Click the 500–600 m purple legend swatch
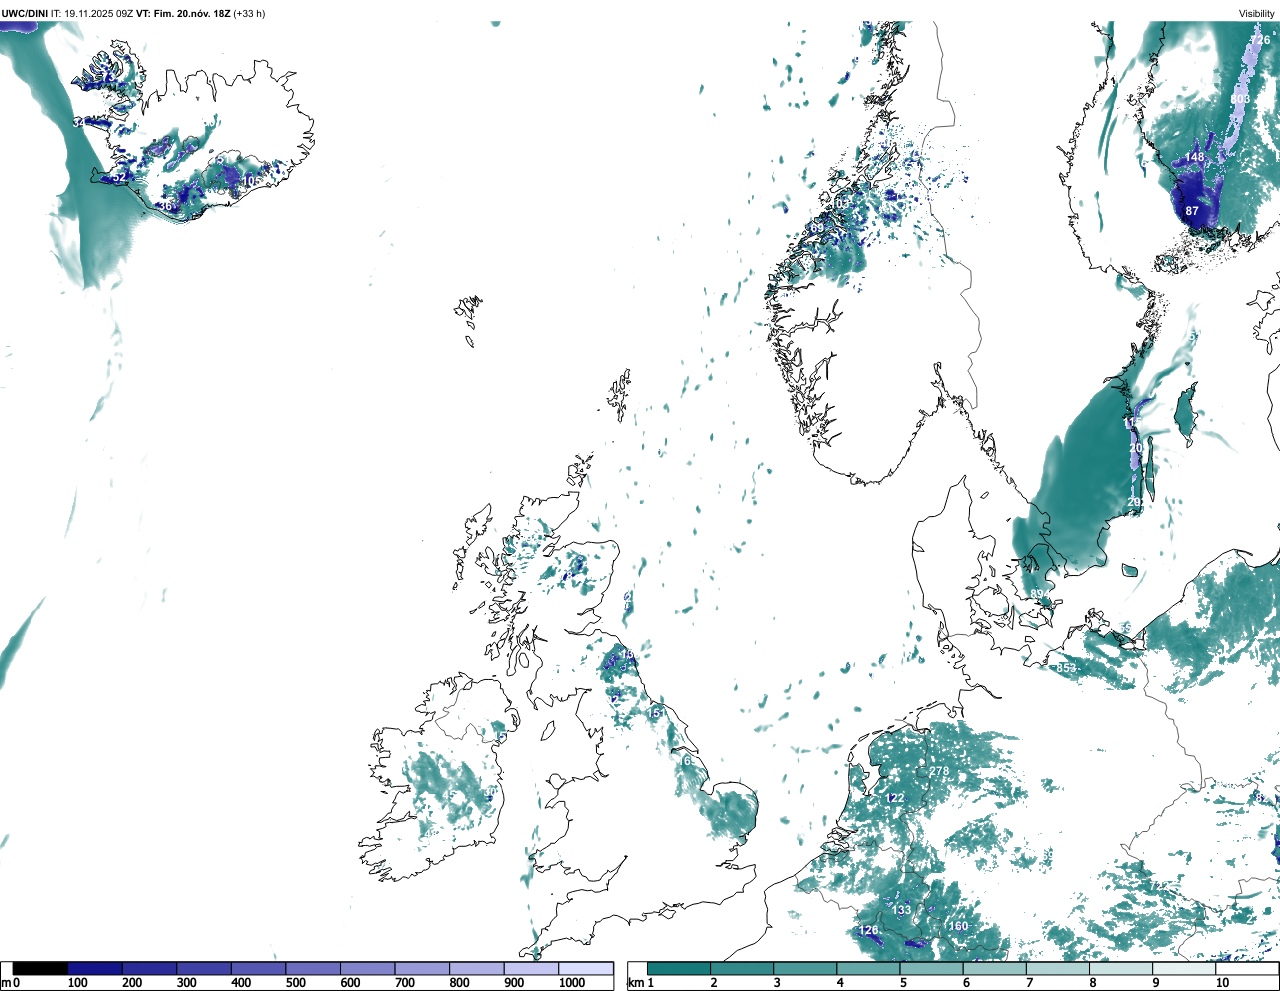 313,968
